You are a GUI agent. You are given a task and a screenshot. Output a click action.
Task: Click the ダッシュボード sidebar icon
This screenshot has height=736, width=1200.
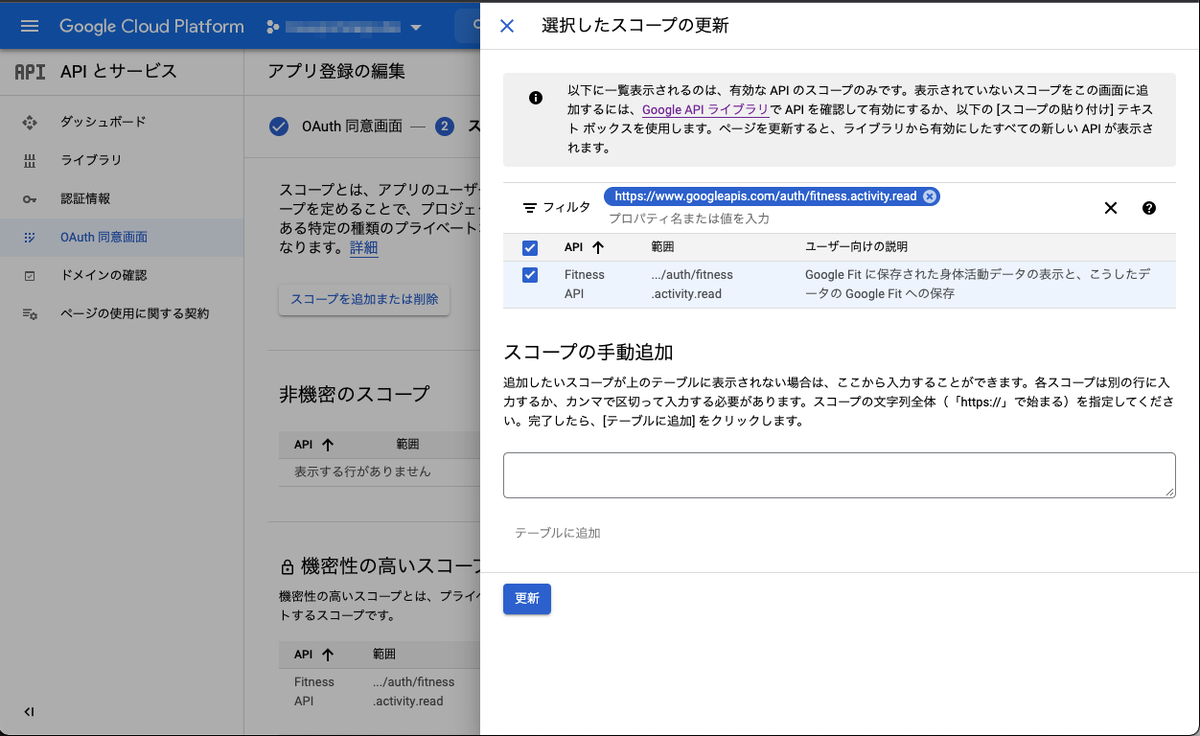pos(29,122)
